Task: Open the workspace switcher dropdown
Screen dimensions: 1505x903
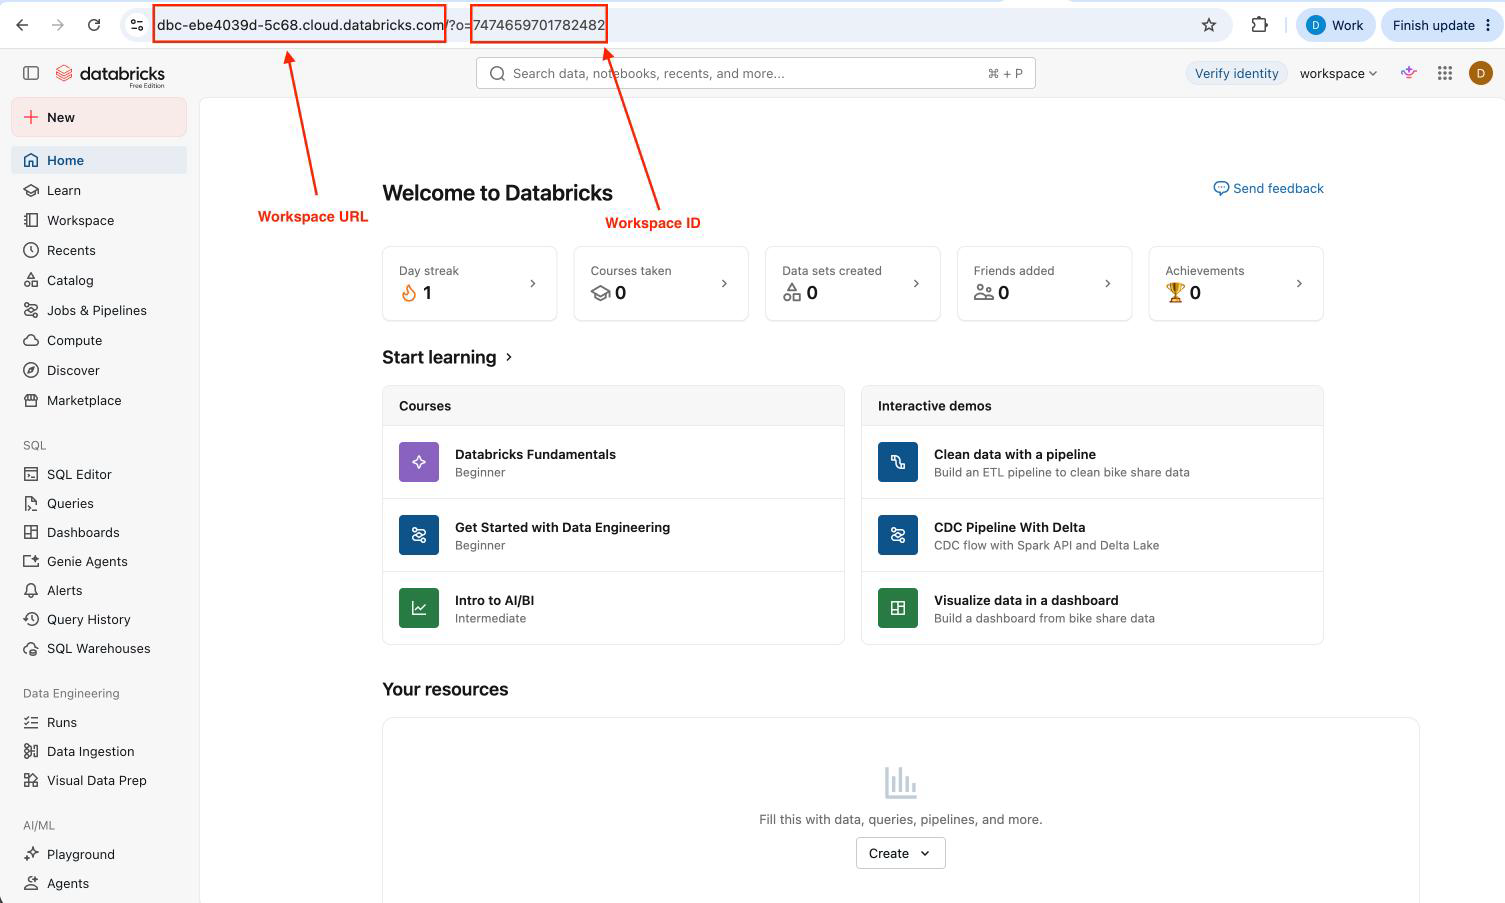Action: [1338, 73]
